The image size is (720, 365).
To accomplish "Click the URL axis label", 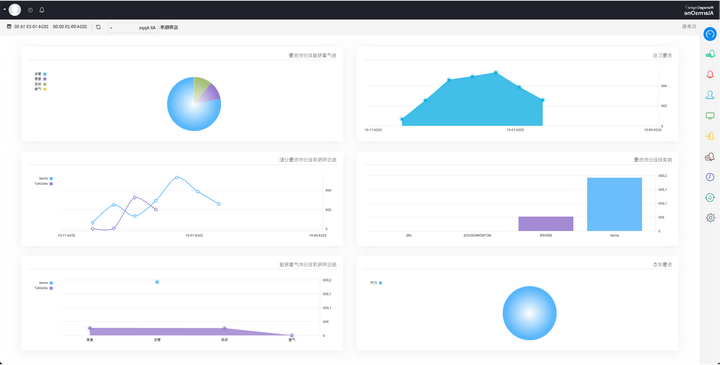I will 409,235.
